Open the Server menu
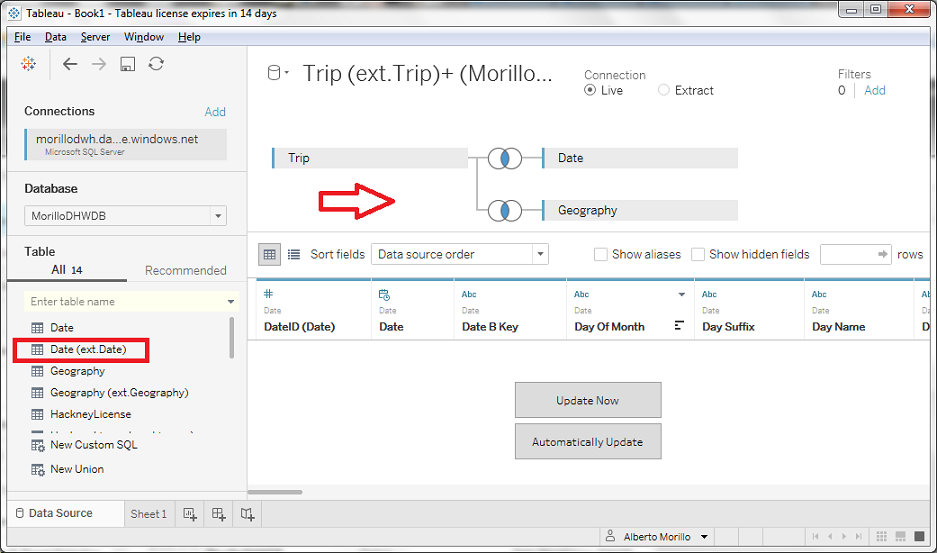The width and height of the screenshot is (937, 553). 95,37
